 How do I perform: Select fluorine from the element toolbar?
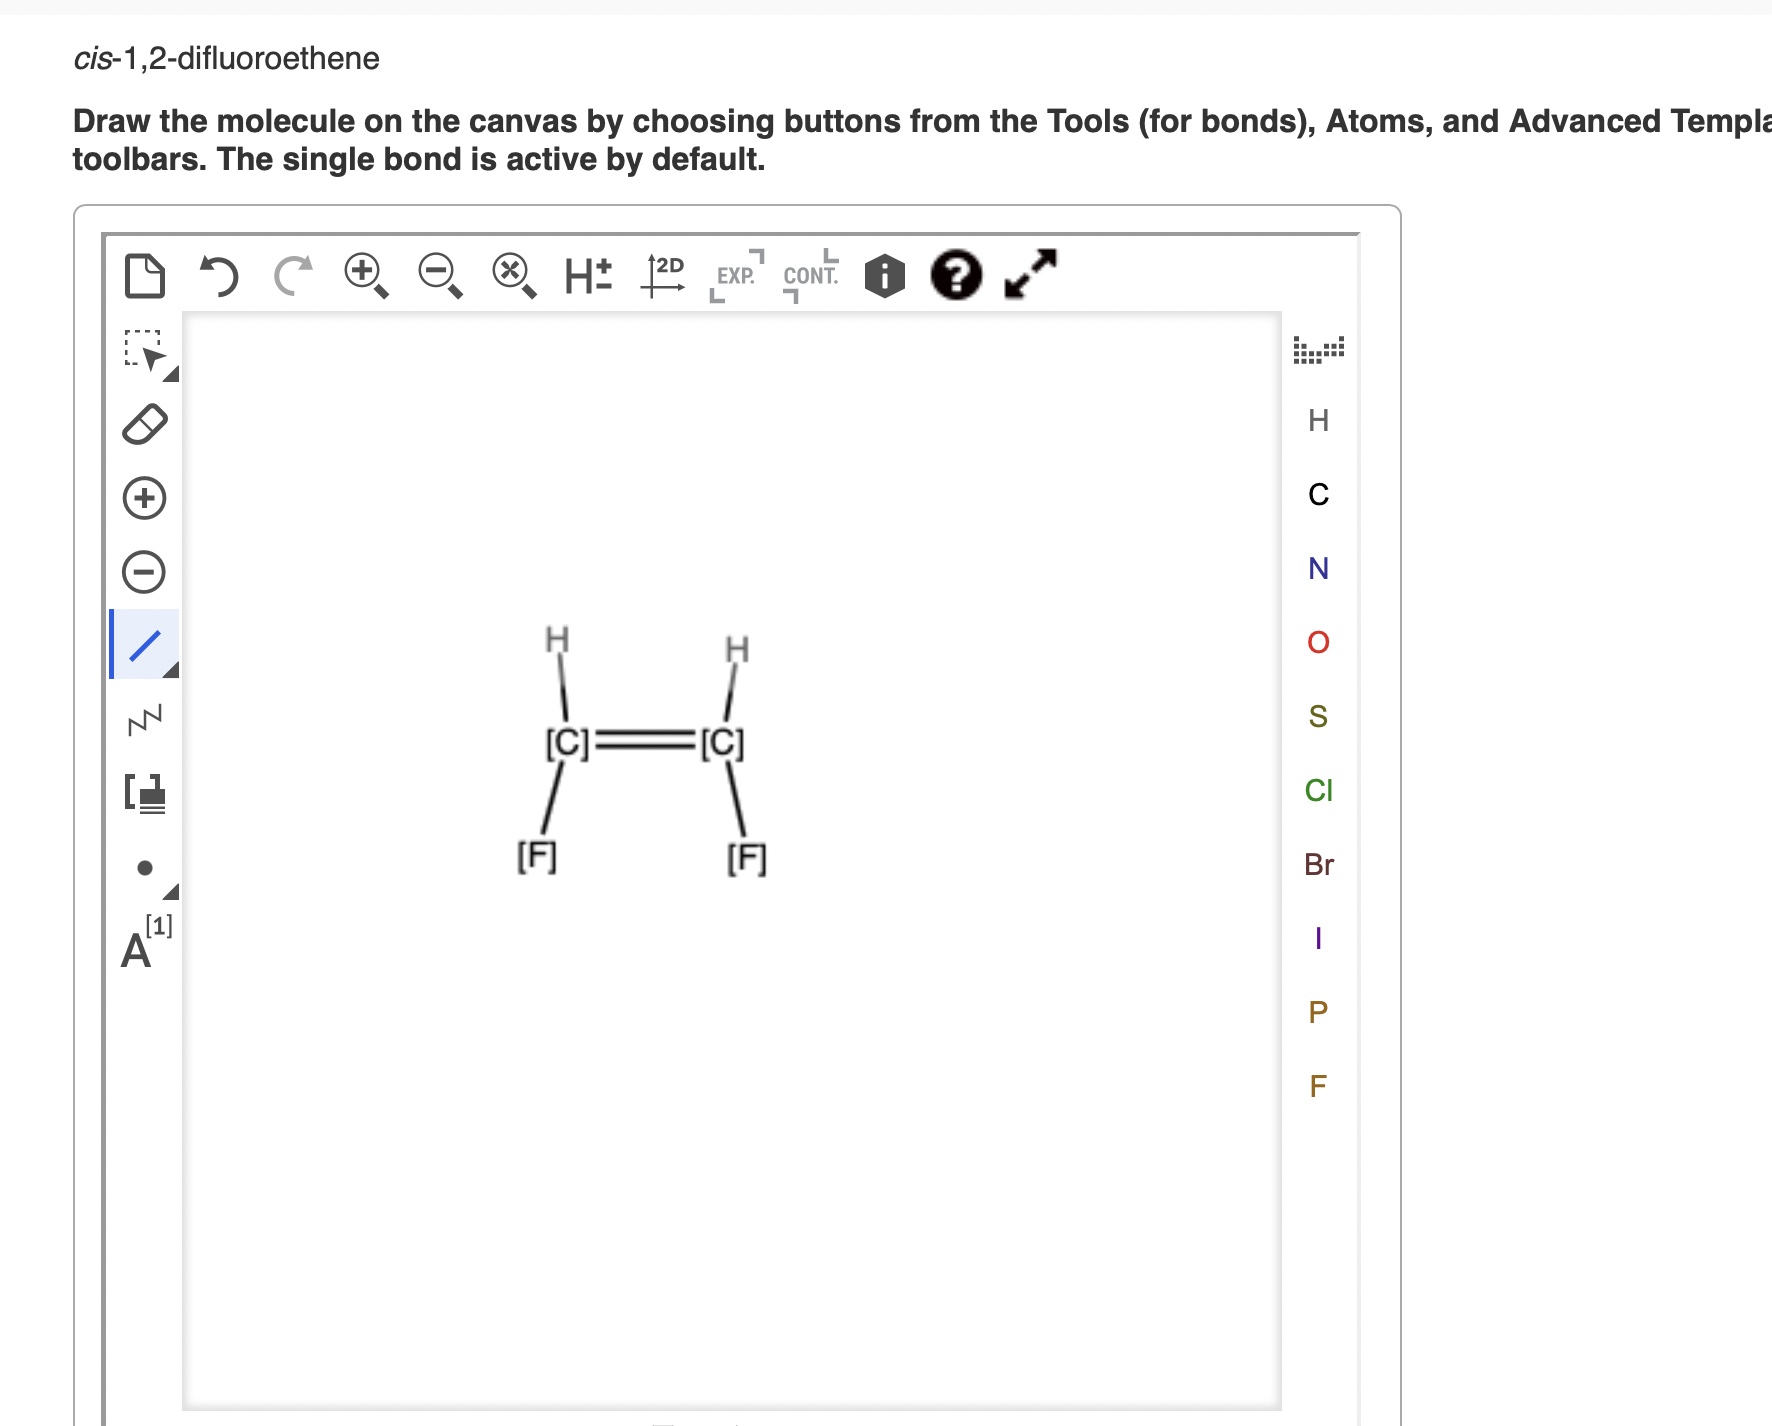pyautogui.click(x=1317, y=1086)
